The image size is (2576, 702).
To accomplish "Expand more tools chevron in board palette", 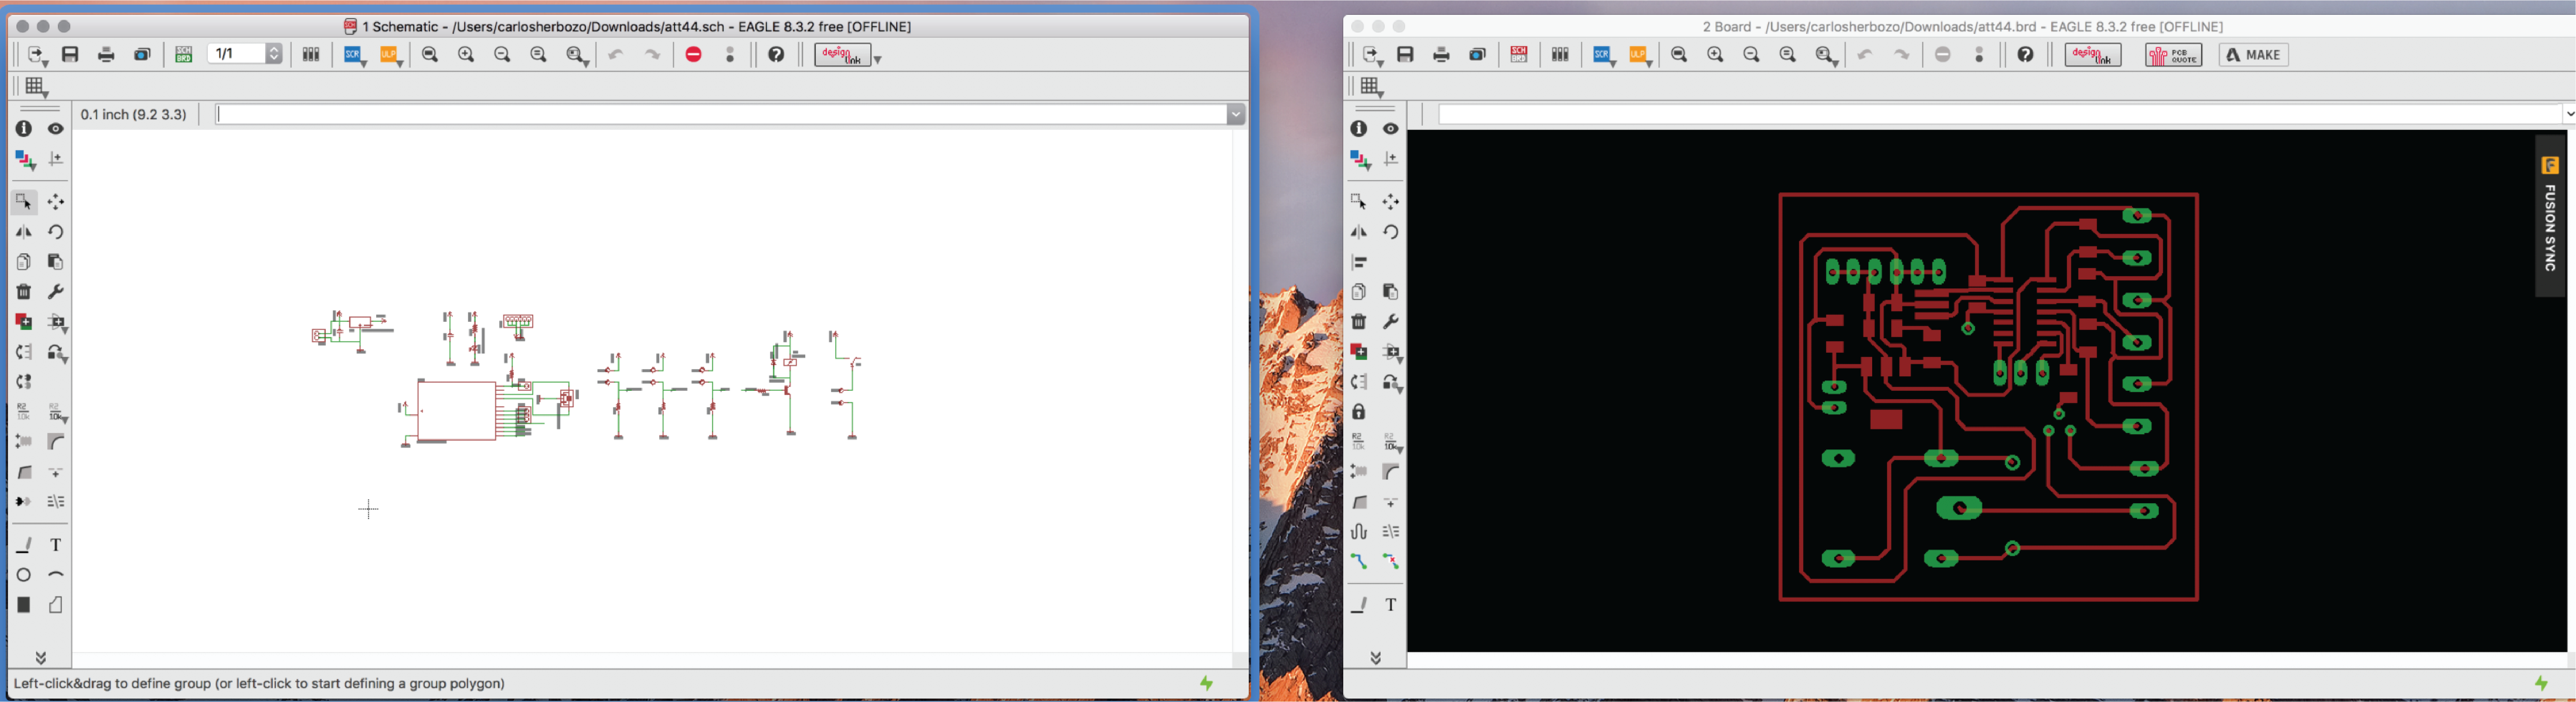I will pyautogui.click(x=1376, y=657).
